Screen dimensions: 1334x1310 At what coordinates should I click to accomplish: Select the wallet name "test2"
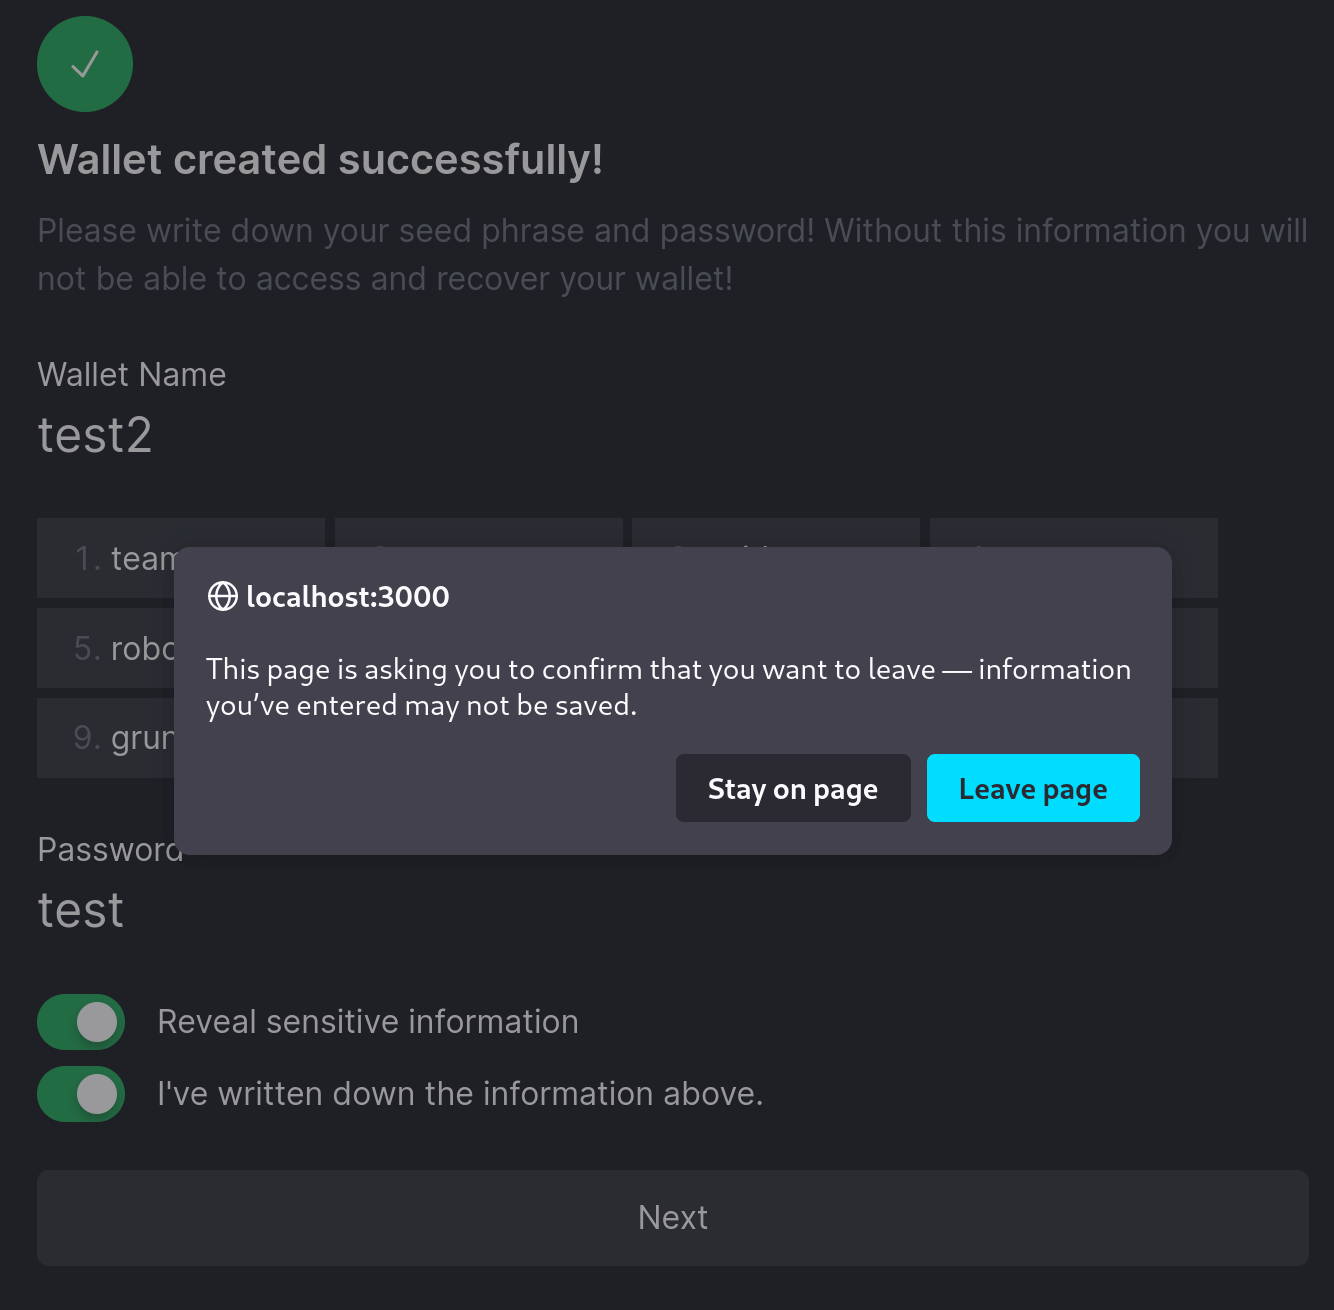(x=95, y=437)
